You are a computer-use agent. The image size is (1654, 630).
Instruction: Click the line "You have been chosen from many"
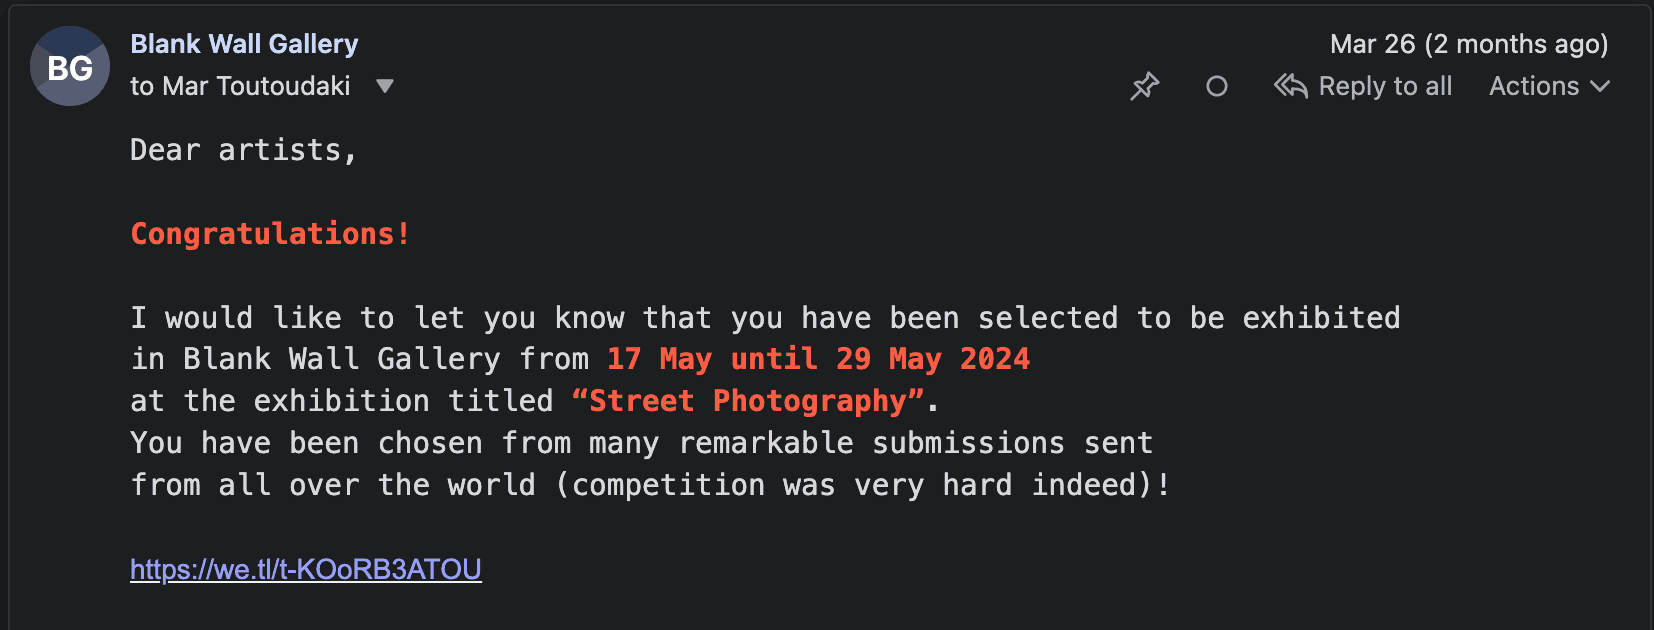(x=641, y=443)
